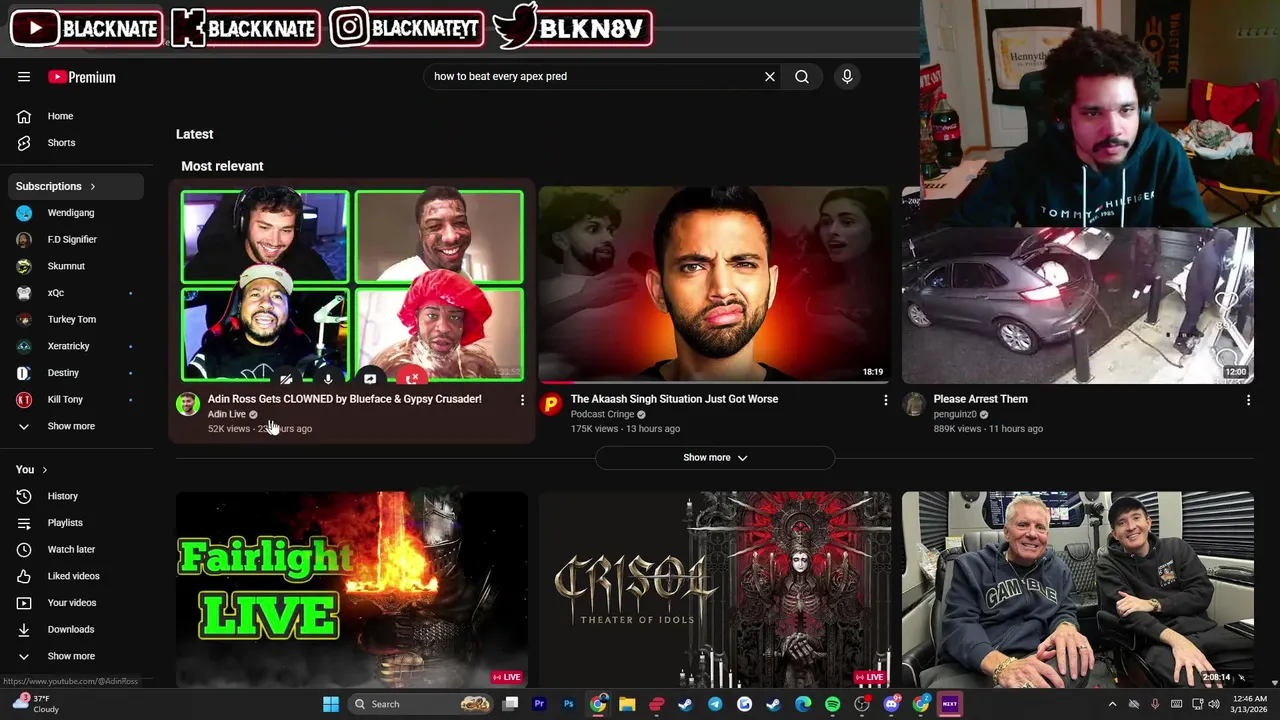Clear the search query with X

770,76
